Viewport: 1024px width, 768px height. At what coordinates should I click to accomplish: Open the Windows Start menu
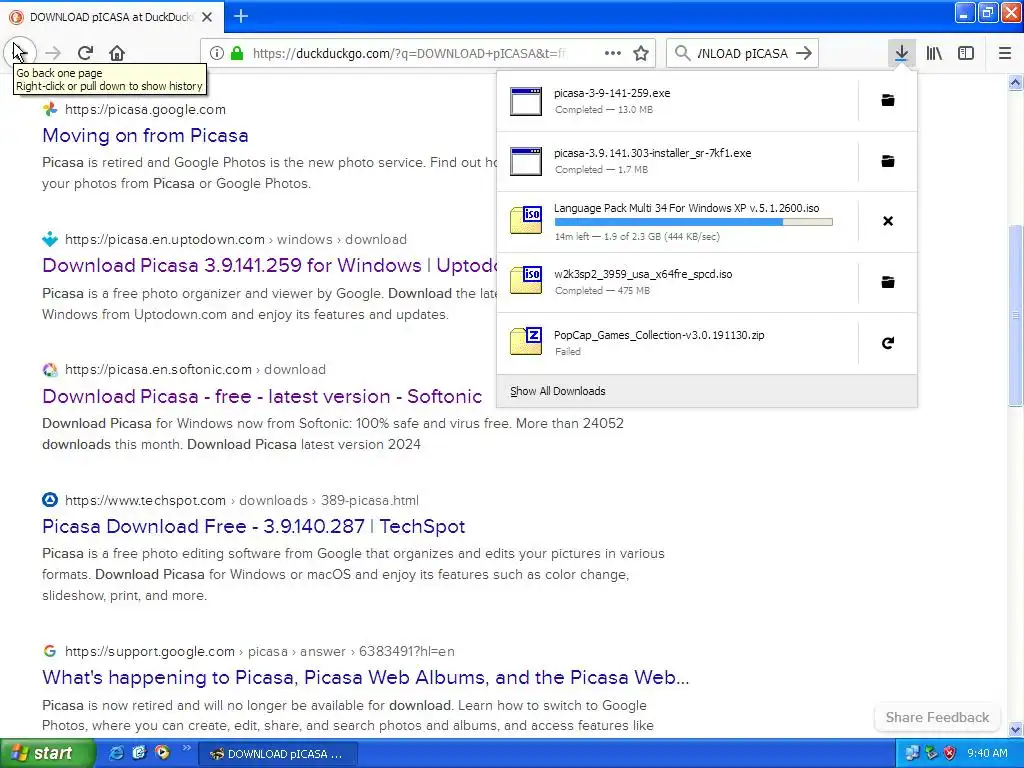tap(48, 753)
